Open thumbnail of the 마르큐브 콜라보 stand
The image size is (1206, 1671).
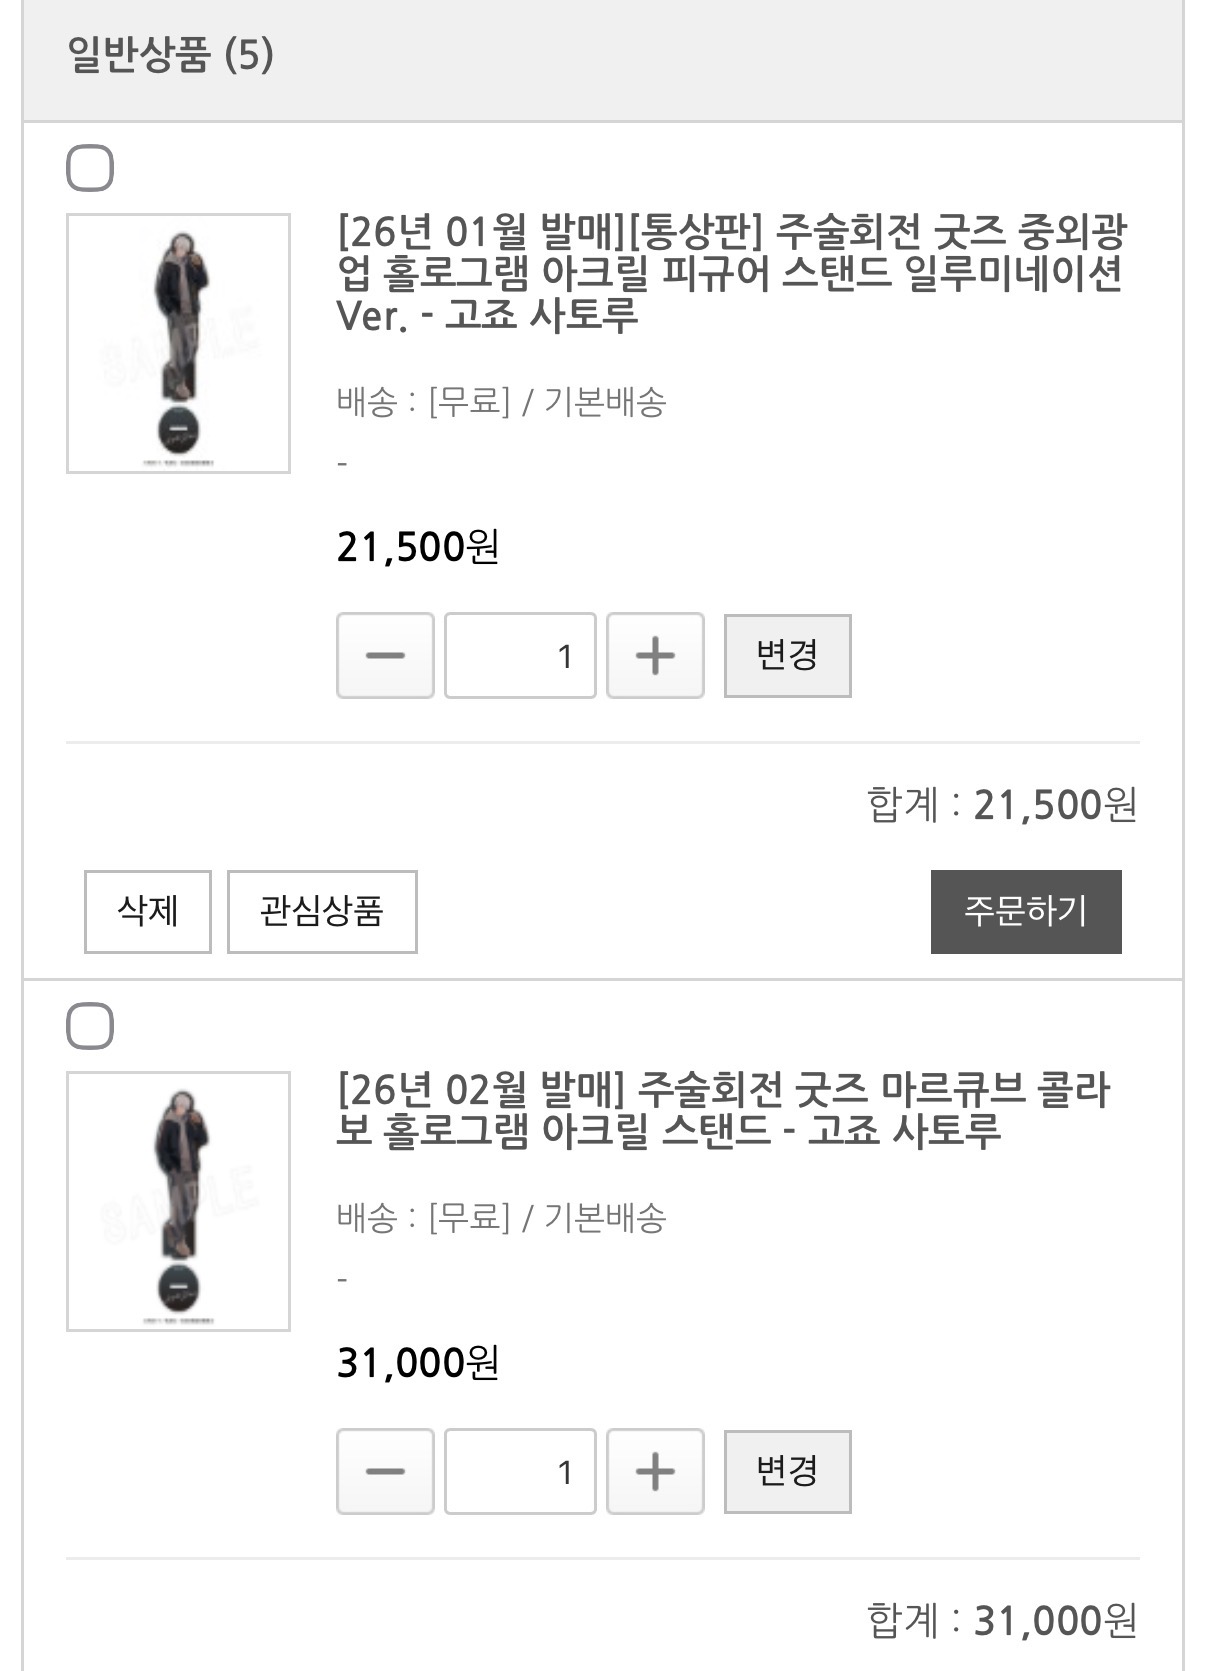178,1201
